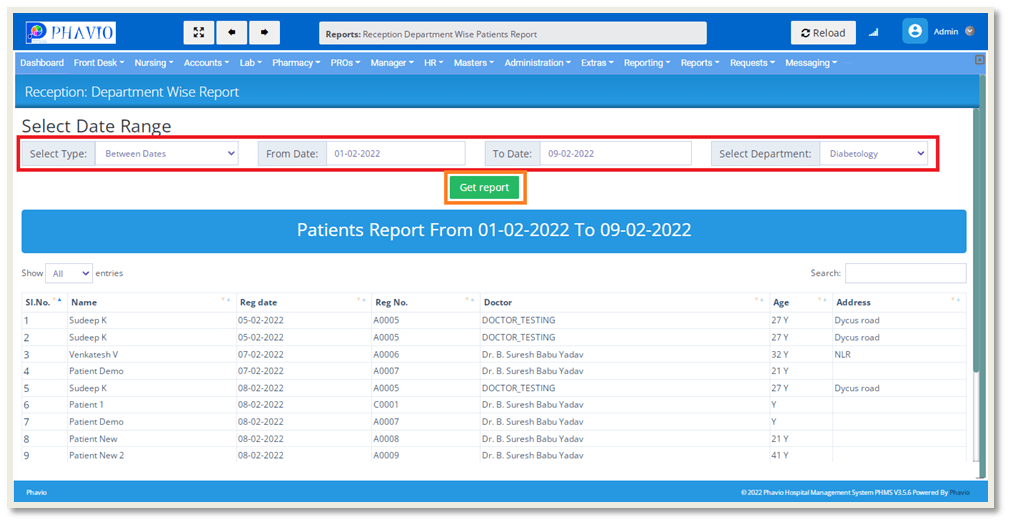Open the Pharmacy menu
This screenshot has height=523, width=1009.
point(296,62)
